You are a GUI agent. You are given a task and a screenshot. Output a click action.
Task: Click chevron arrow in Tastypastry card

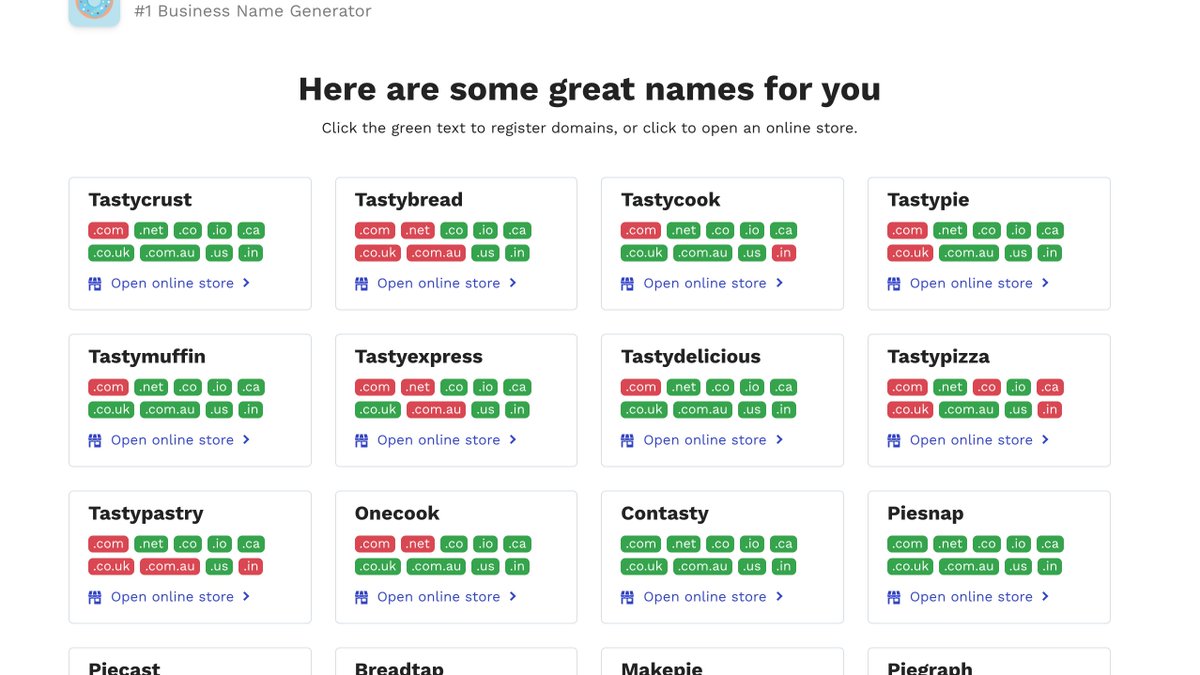coord(246,596)
